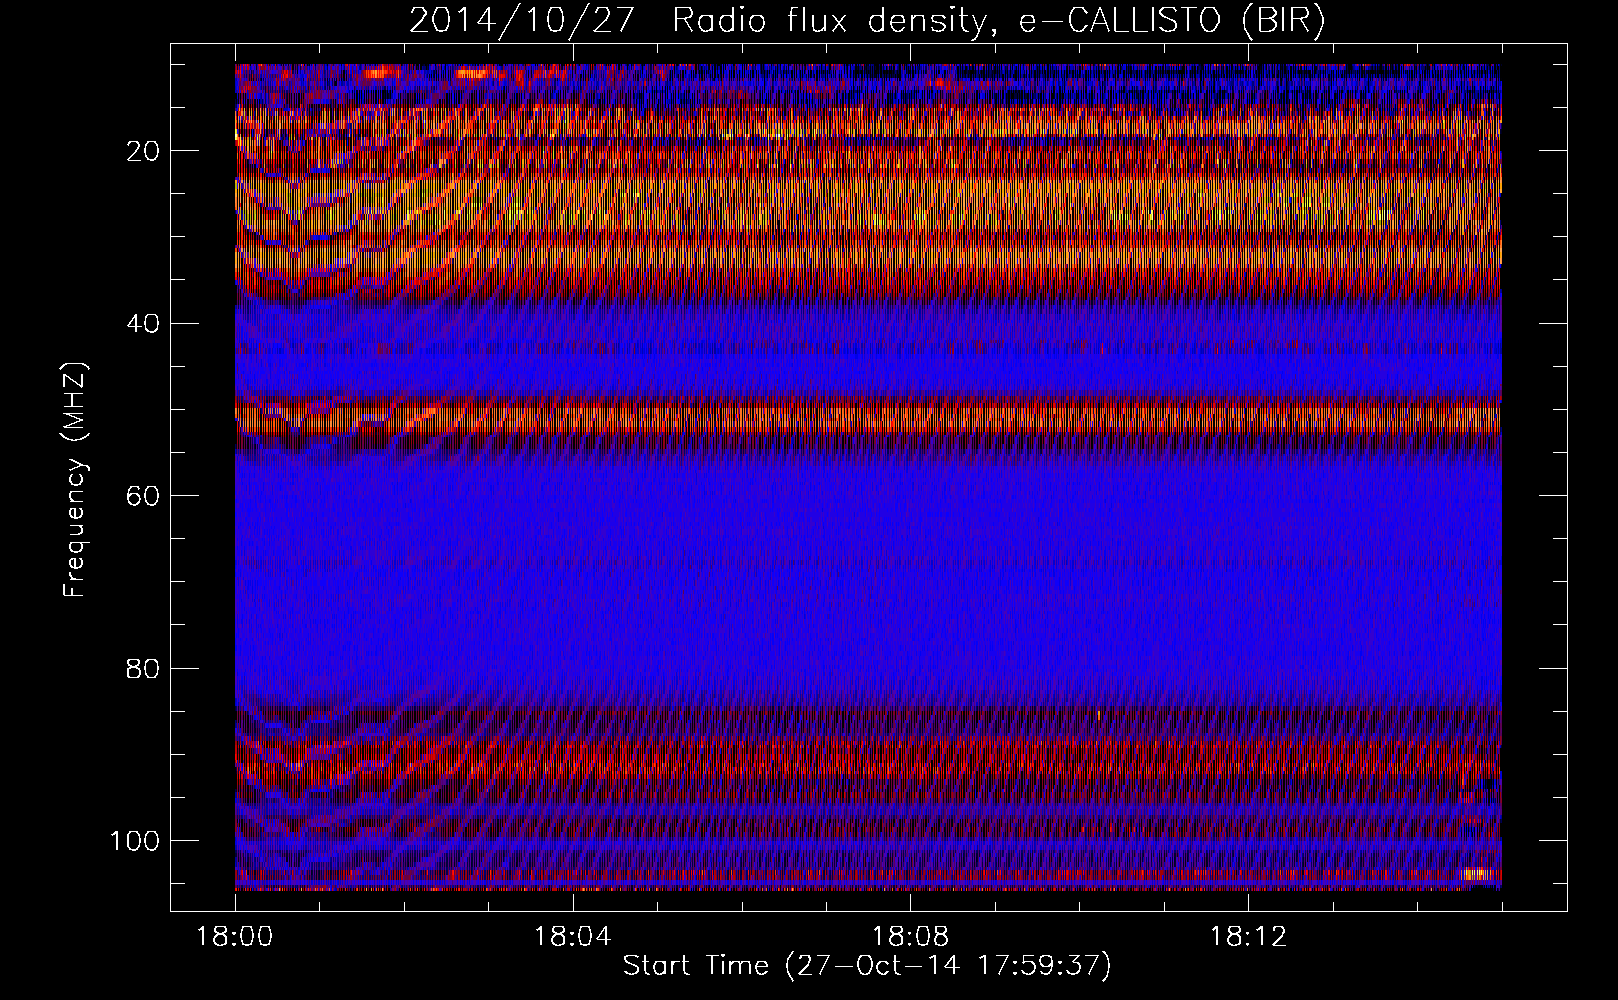1618x1000 pixels.
Task: Click the 18:12 time tick label
Action: pyautogui.click(x=1248, y=937)
